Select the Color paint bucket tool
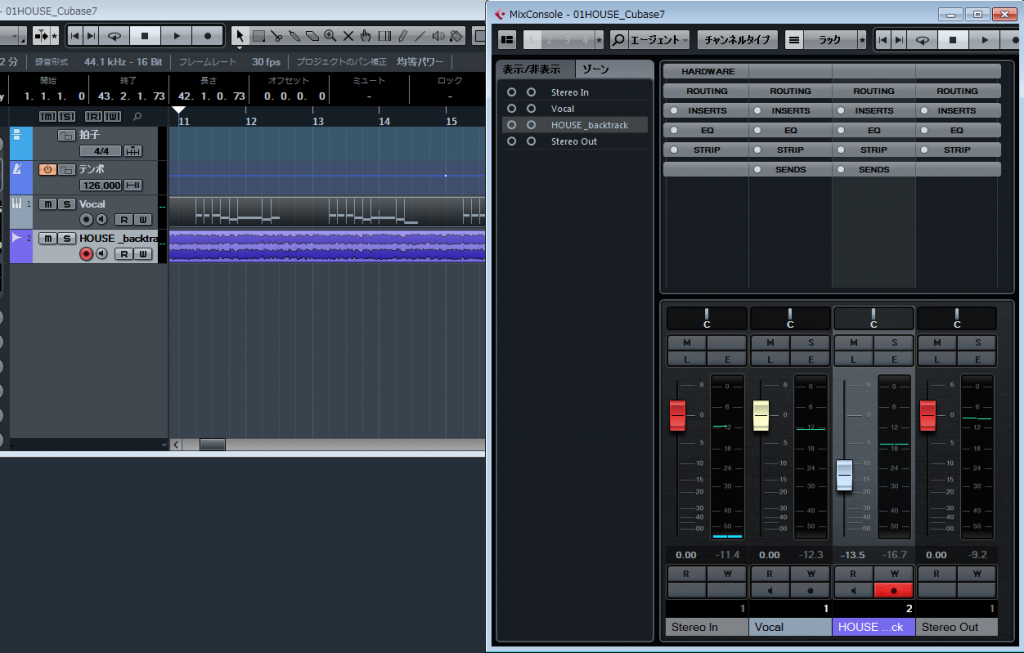The width and height of the screenshot is (1024, 653). click(x=456, y=36)
